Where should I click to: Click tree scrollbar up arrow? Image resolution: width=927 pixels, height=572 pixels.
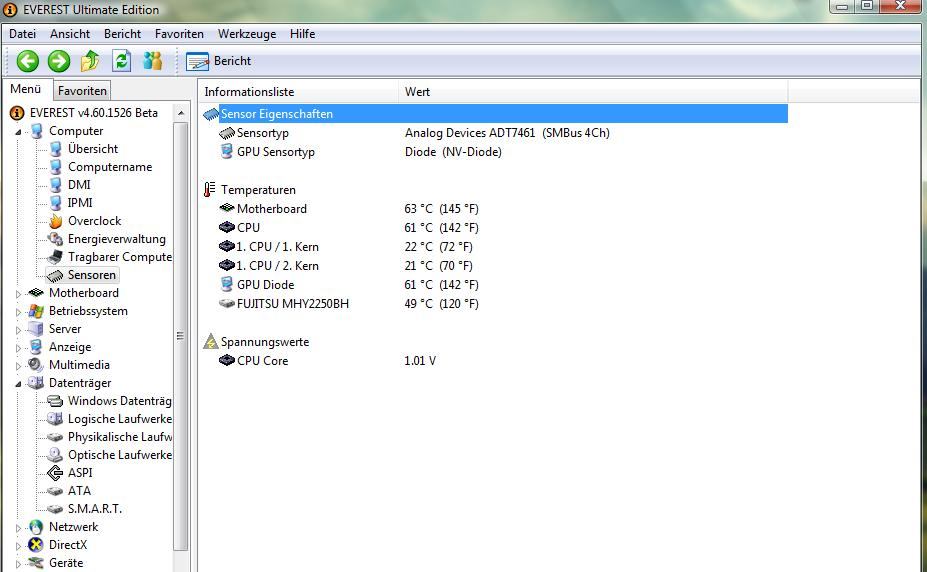(x=181, y=112)
